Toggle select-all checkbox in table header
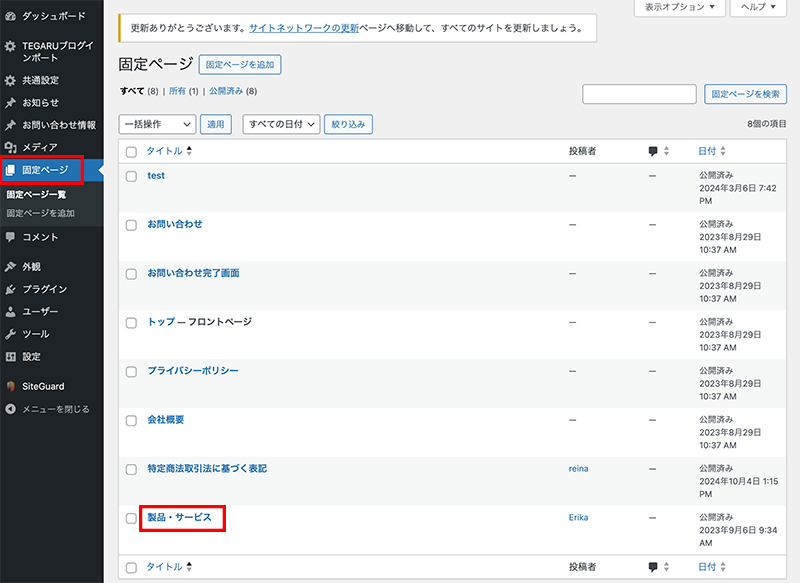 tap(131, 152)
